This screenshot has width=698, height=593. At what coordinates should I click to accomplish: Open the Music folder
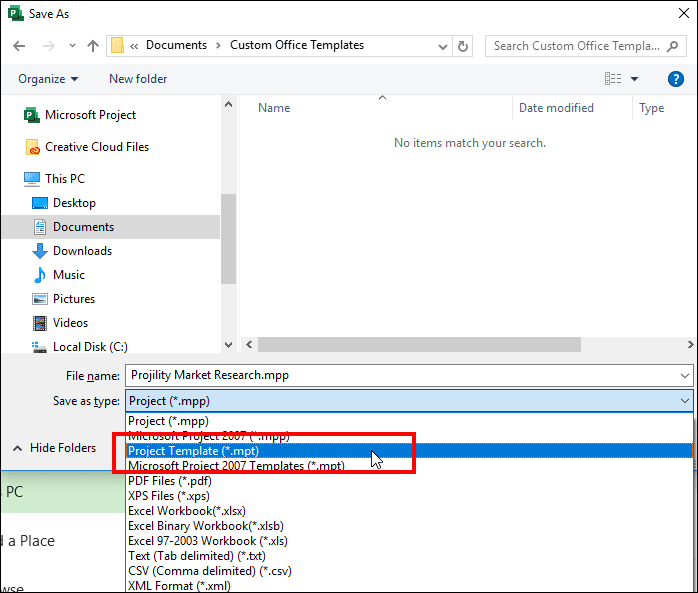(x=69, y=275)
